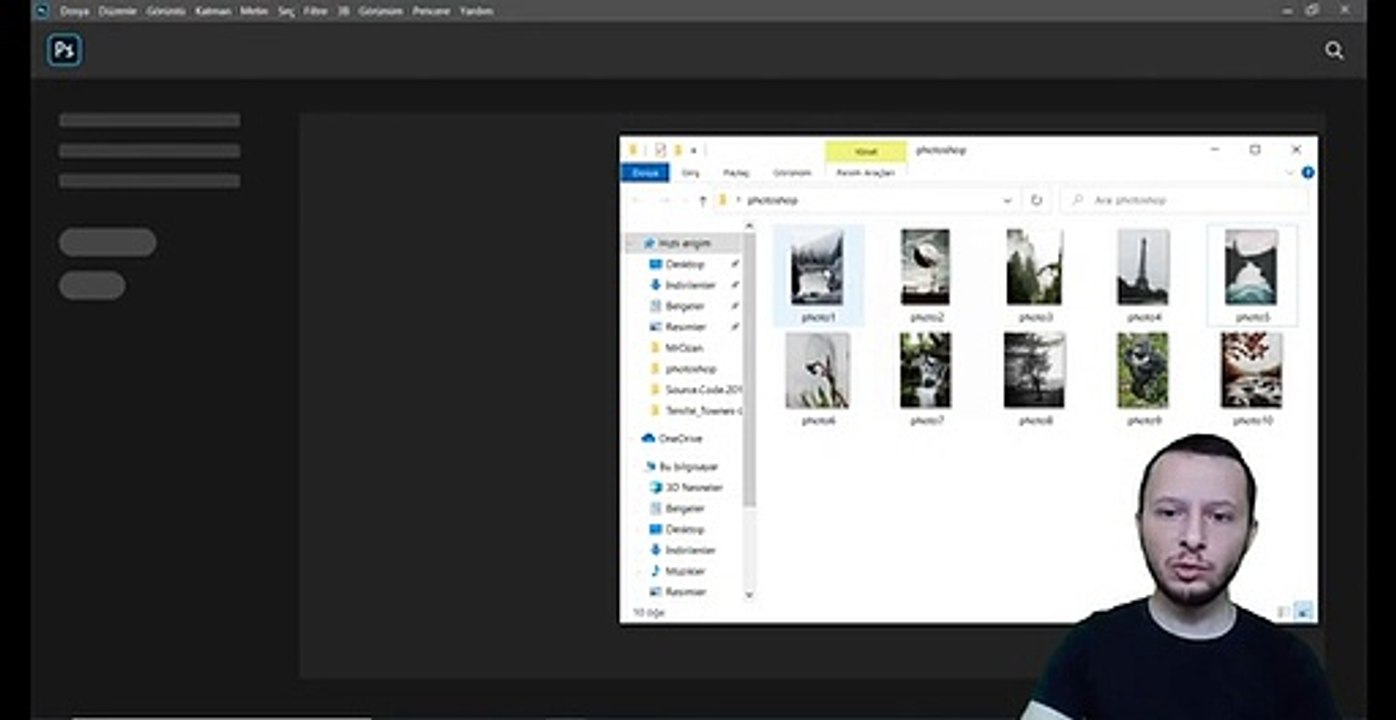Select the photo6 thumbnail
The height and width of the screenshot is (720, 1396).
click(x=817, y=371)
